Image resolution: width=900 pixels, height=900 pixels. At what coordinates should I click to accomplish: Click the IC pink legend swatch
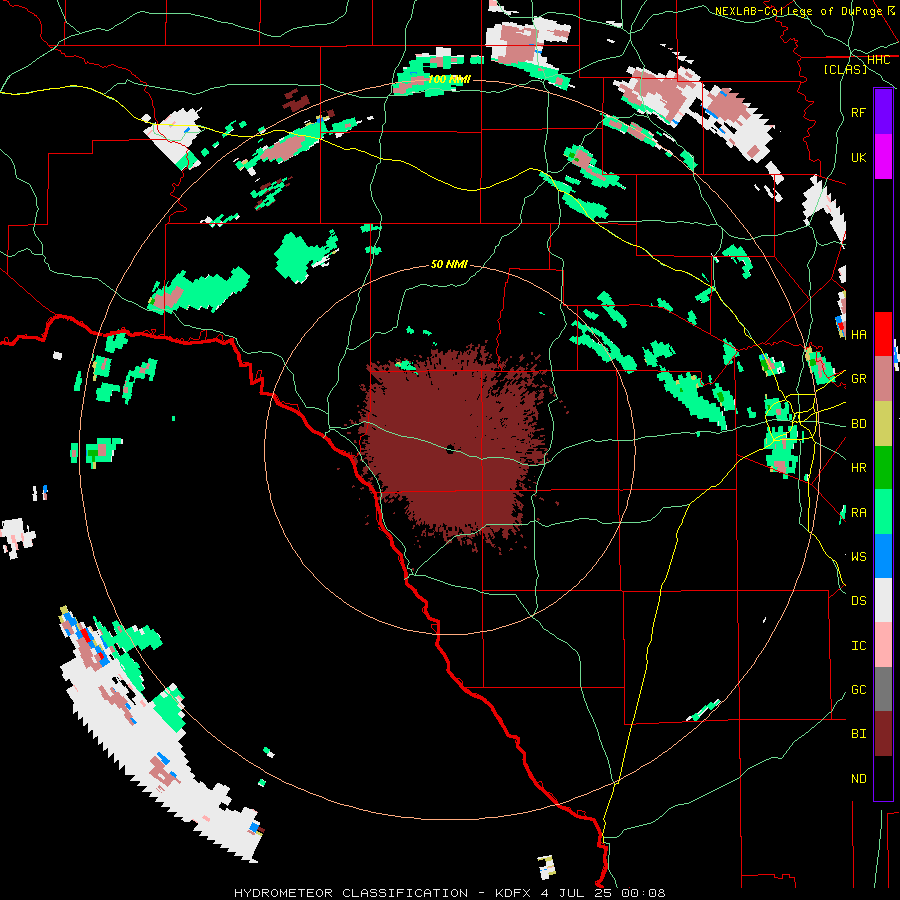883,645
